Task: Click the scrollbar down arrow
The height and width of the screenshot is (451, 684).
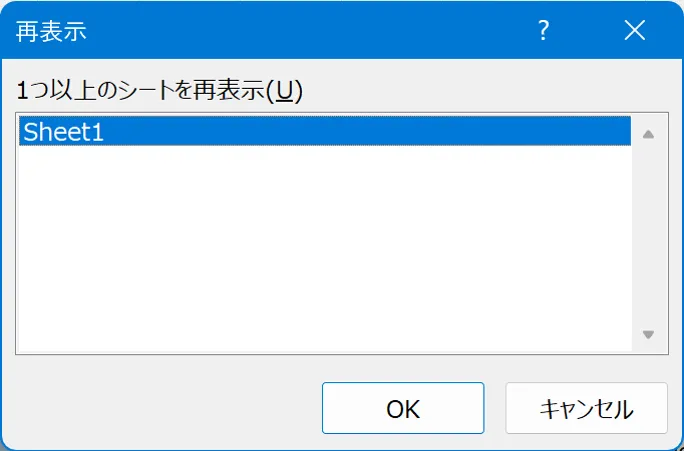Action: pyautogui.click(x=648, y=335)
